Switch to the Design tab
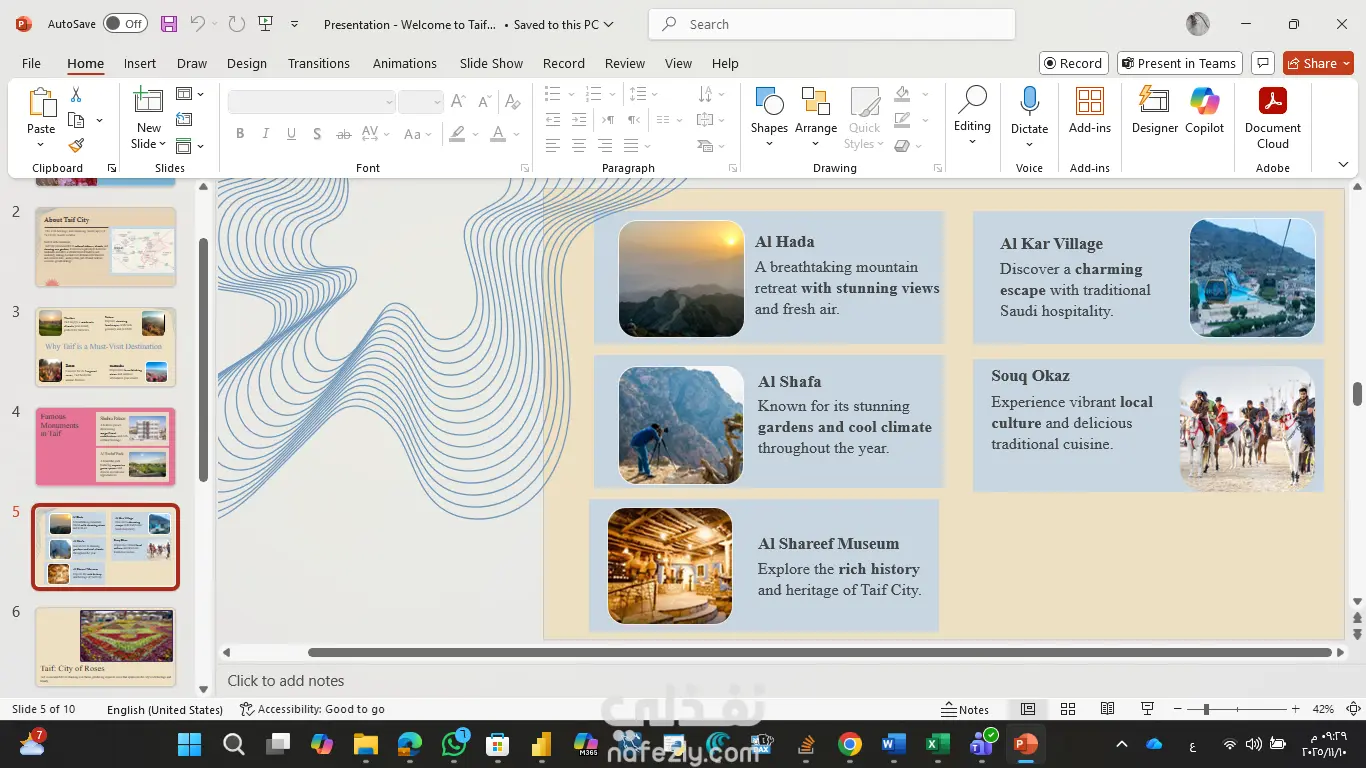This screenshot has height=768, width=1366. coord(246,63)
